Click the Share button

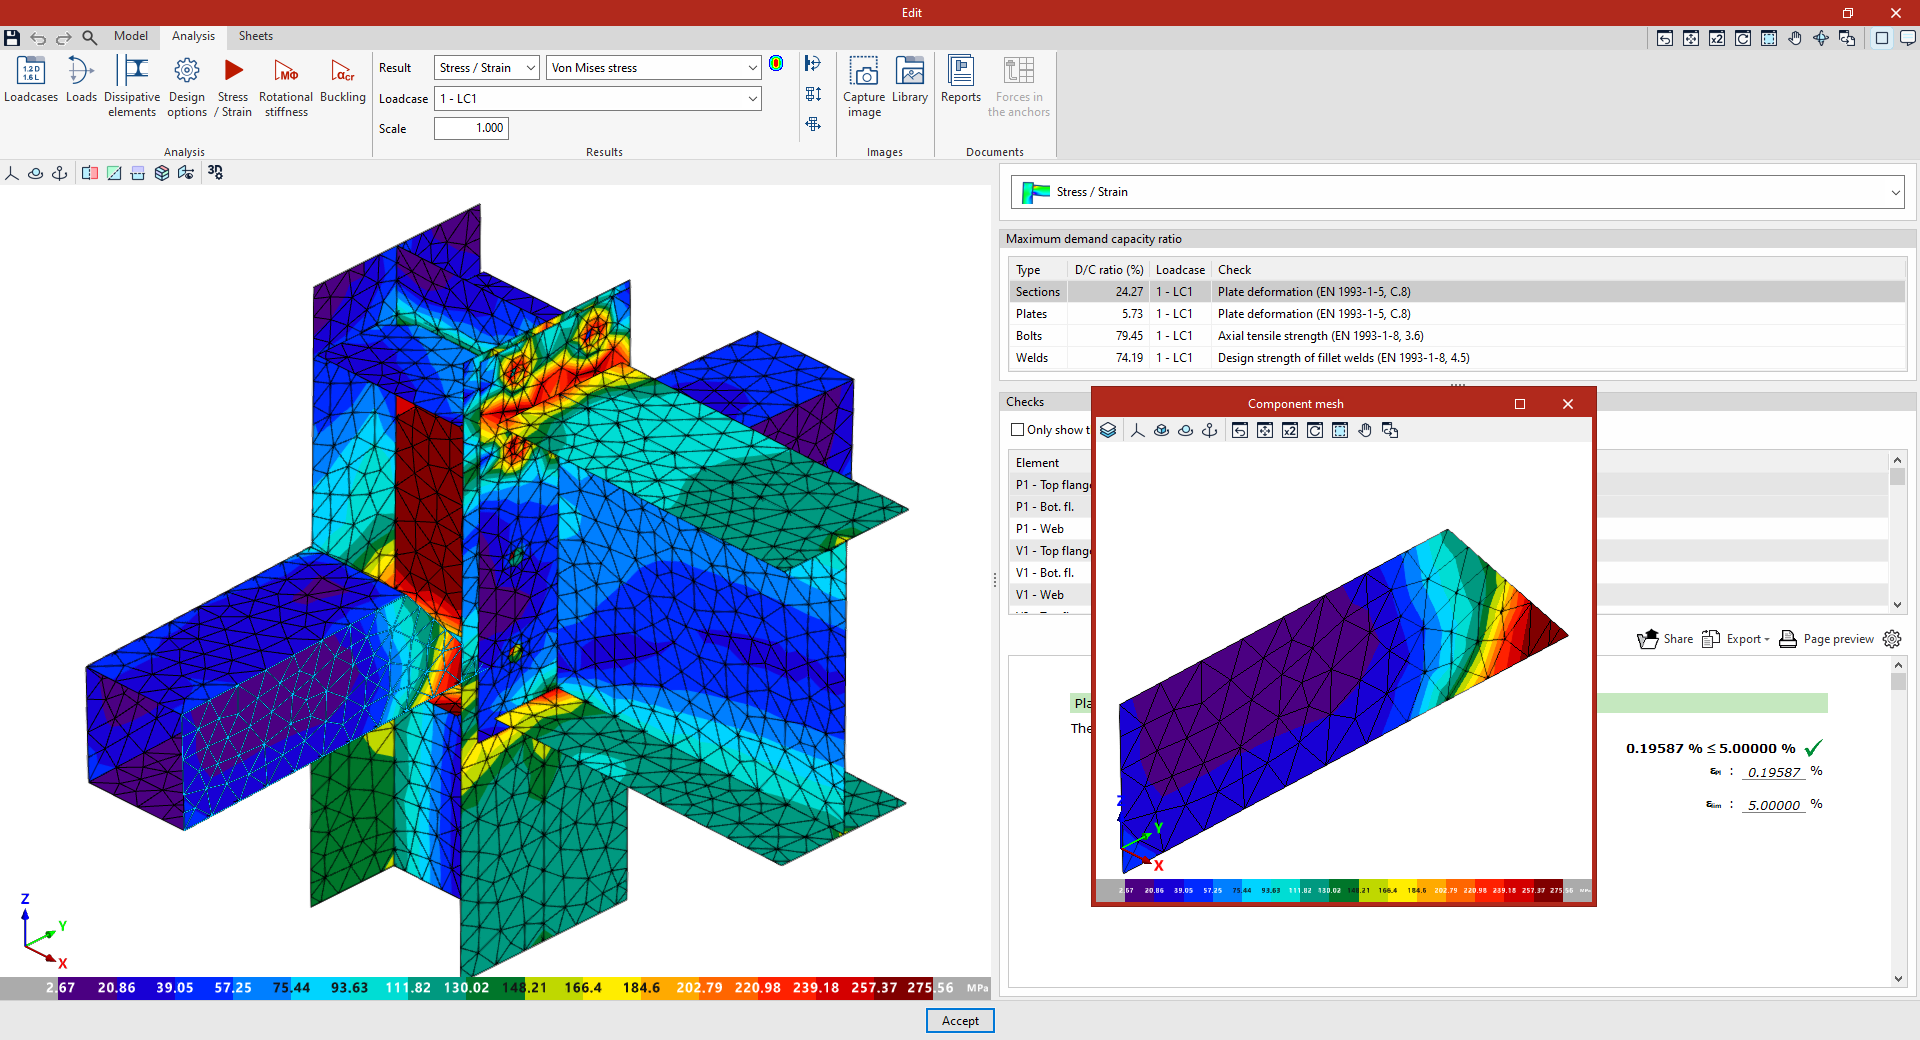(1665, 639)
